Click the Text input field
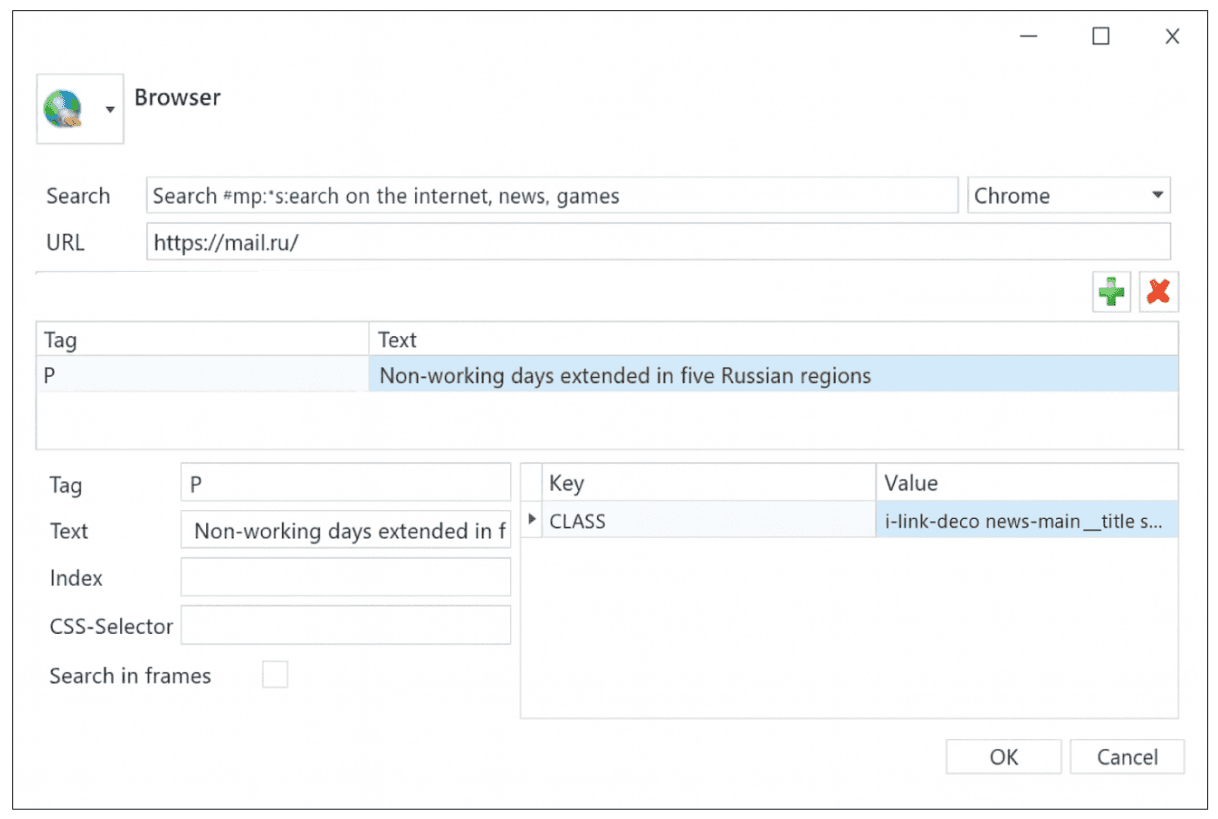1218x819 pixels. pos(345,531)
